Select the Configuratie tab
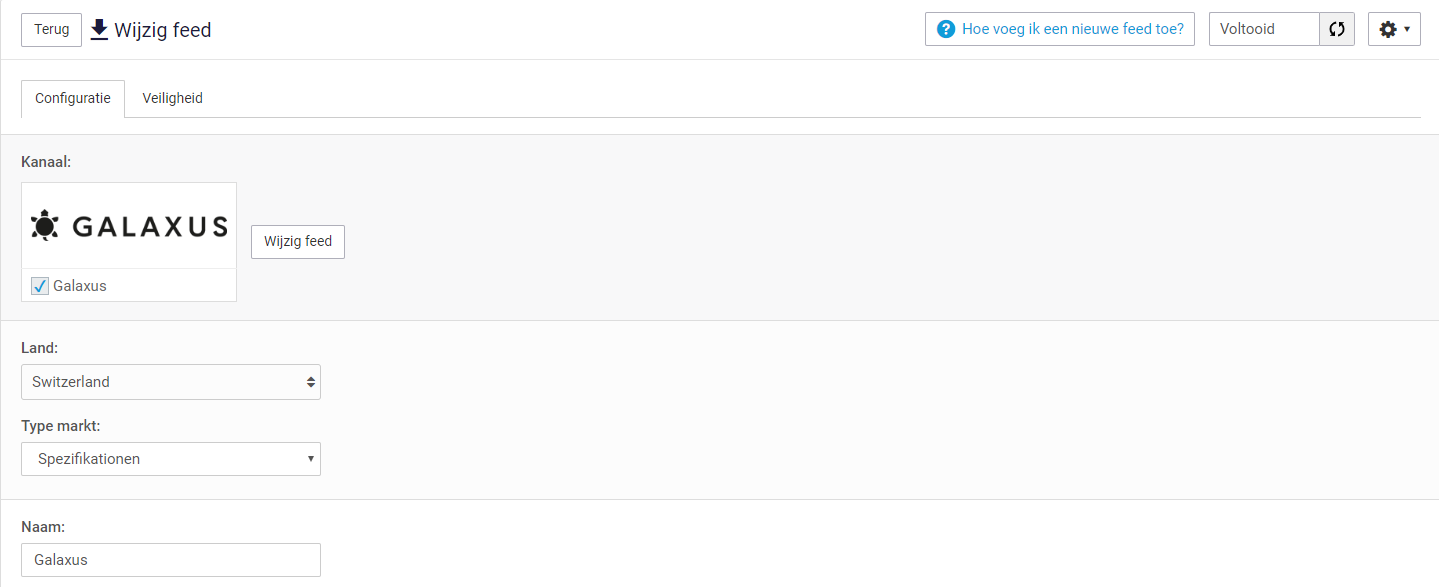The height and width of the screenshot is (587, 1439). click(x=73, y=98)
